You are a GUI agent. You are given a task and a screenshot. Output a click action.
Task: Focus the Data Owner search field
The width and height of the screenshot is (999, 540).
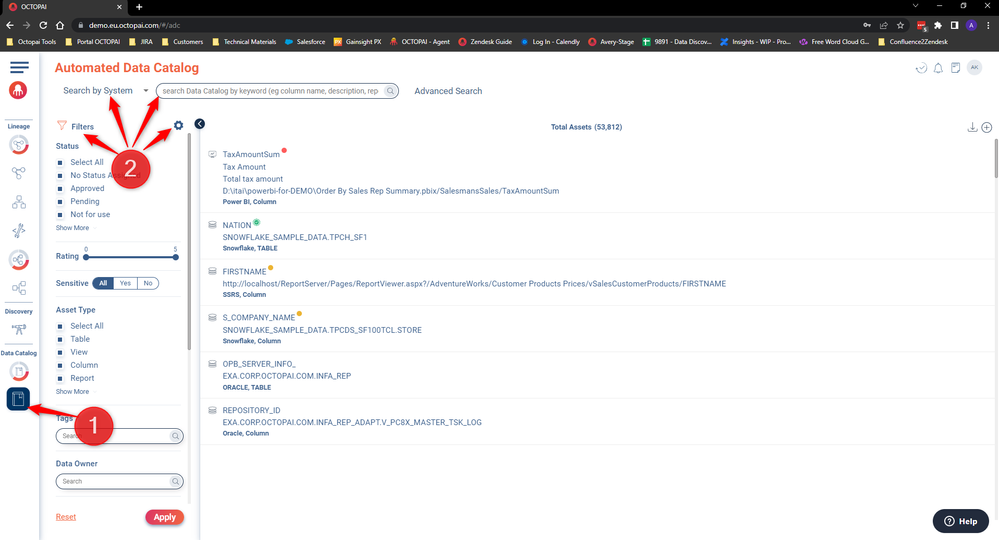point(120,481)
